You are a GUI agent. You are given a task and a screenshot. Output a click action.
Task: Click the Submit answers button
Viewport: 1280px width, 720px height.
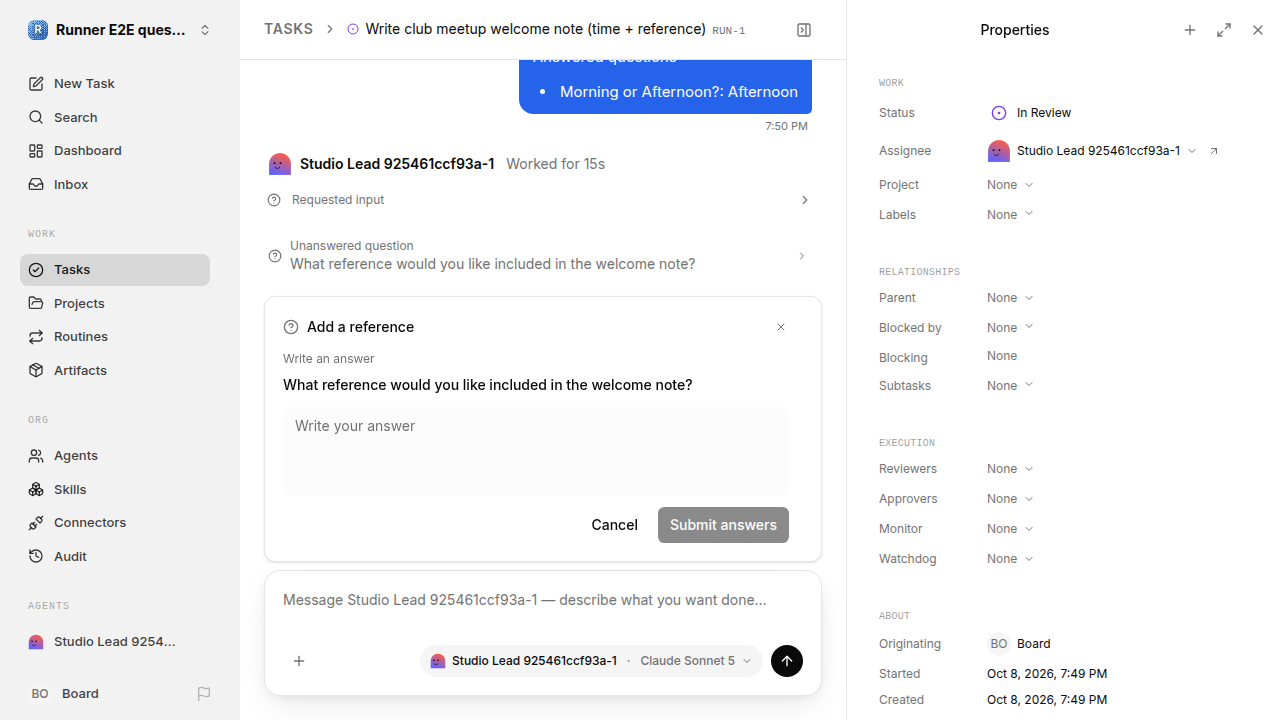click(x=723, y=525)
